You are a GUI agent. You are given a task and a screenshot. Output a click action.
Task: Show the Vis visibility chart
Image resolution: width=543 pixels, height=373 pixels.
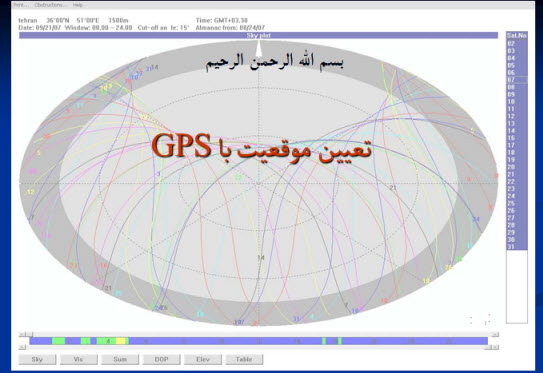(78, 359)
